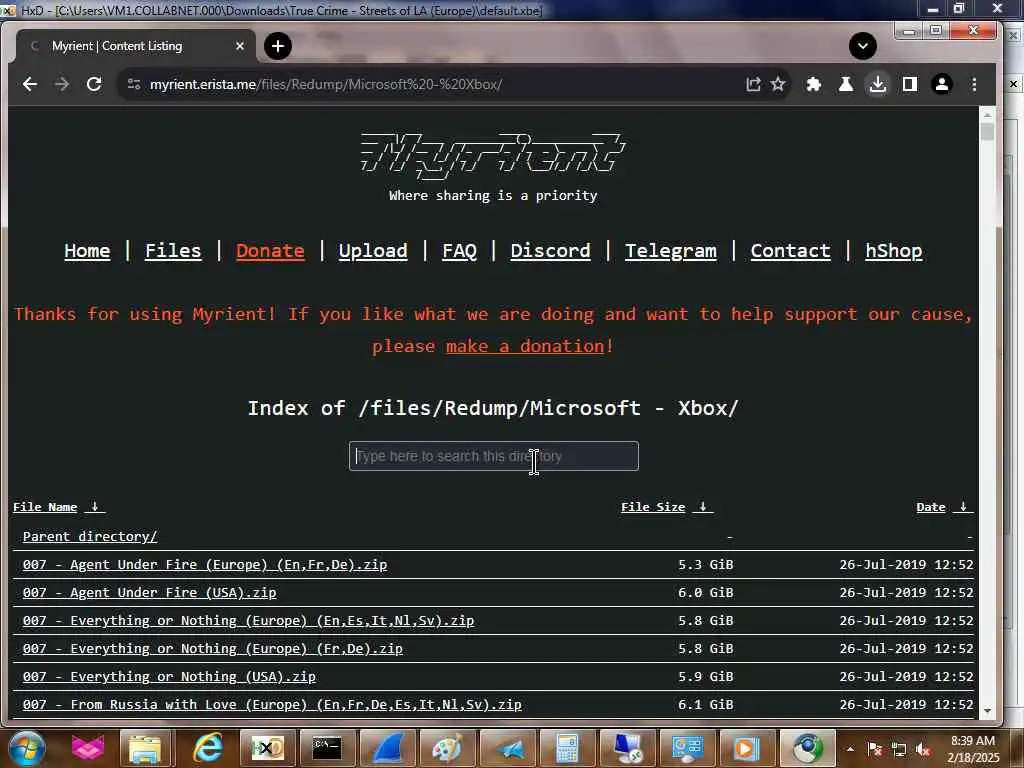The height and width of the screenshot is (768, 1024).
Task: Open the FAQ navigation link
Action: coord(459,251)
